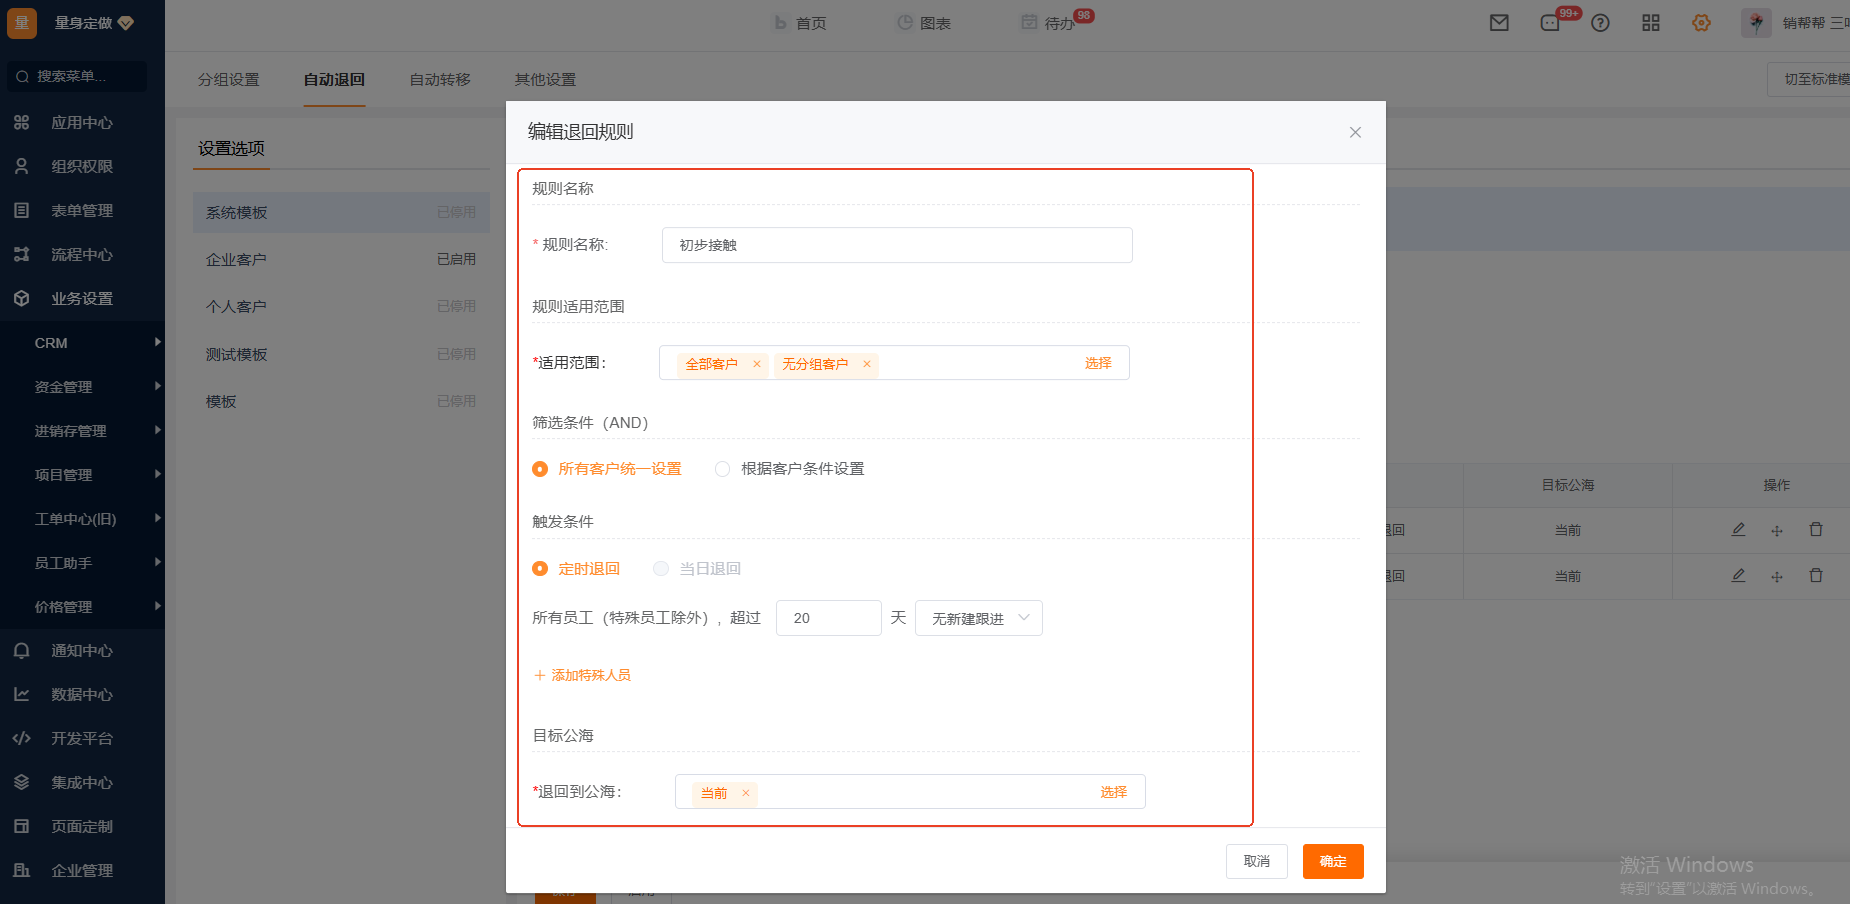Select the 测试模板 template row
1850x904 pixels.
pos(341,354)
